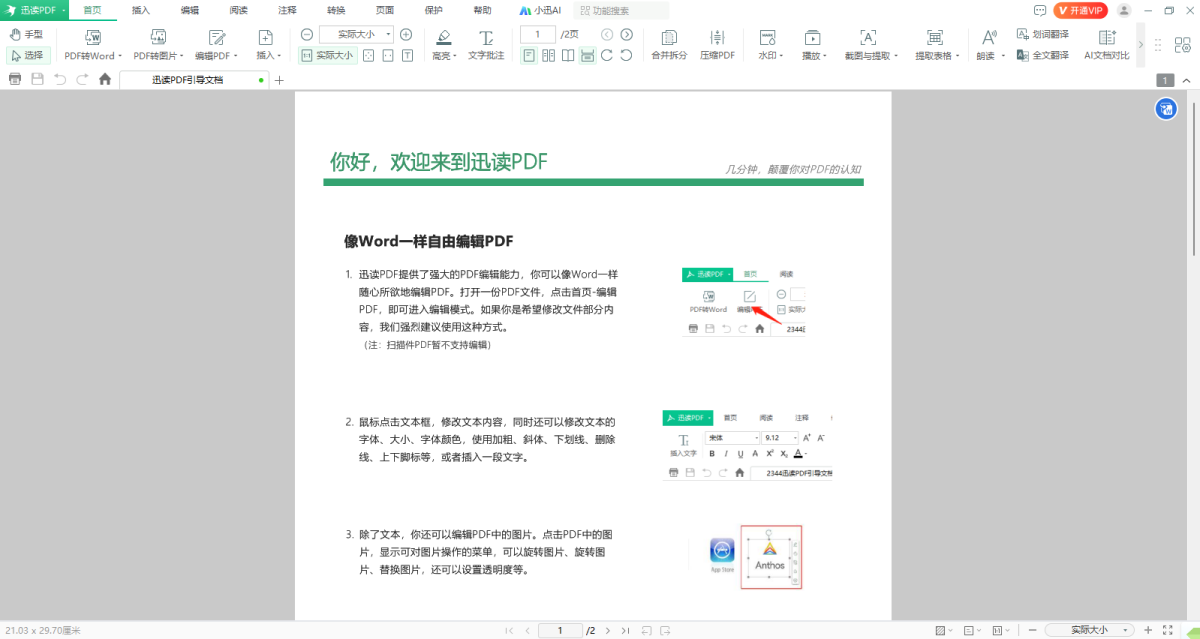Screen dimensions: 1200x639
Task: Click the zoom in plus icon in toolbar
Action: 406,34
